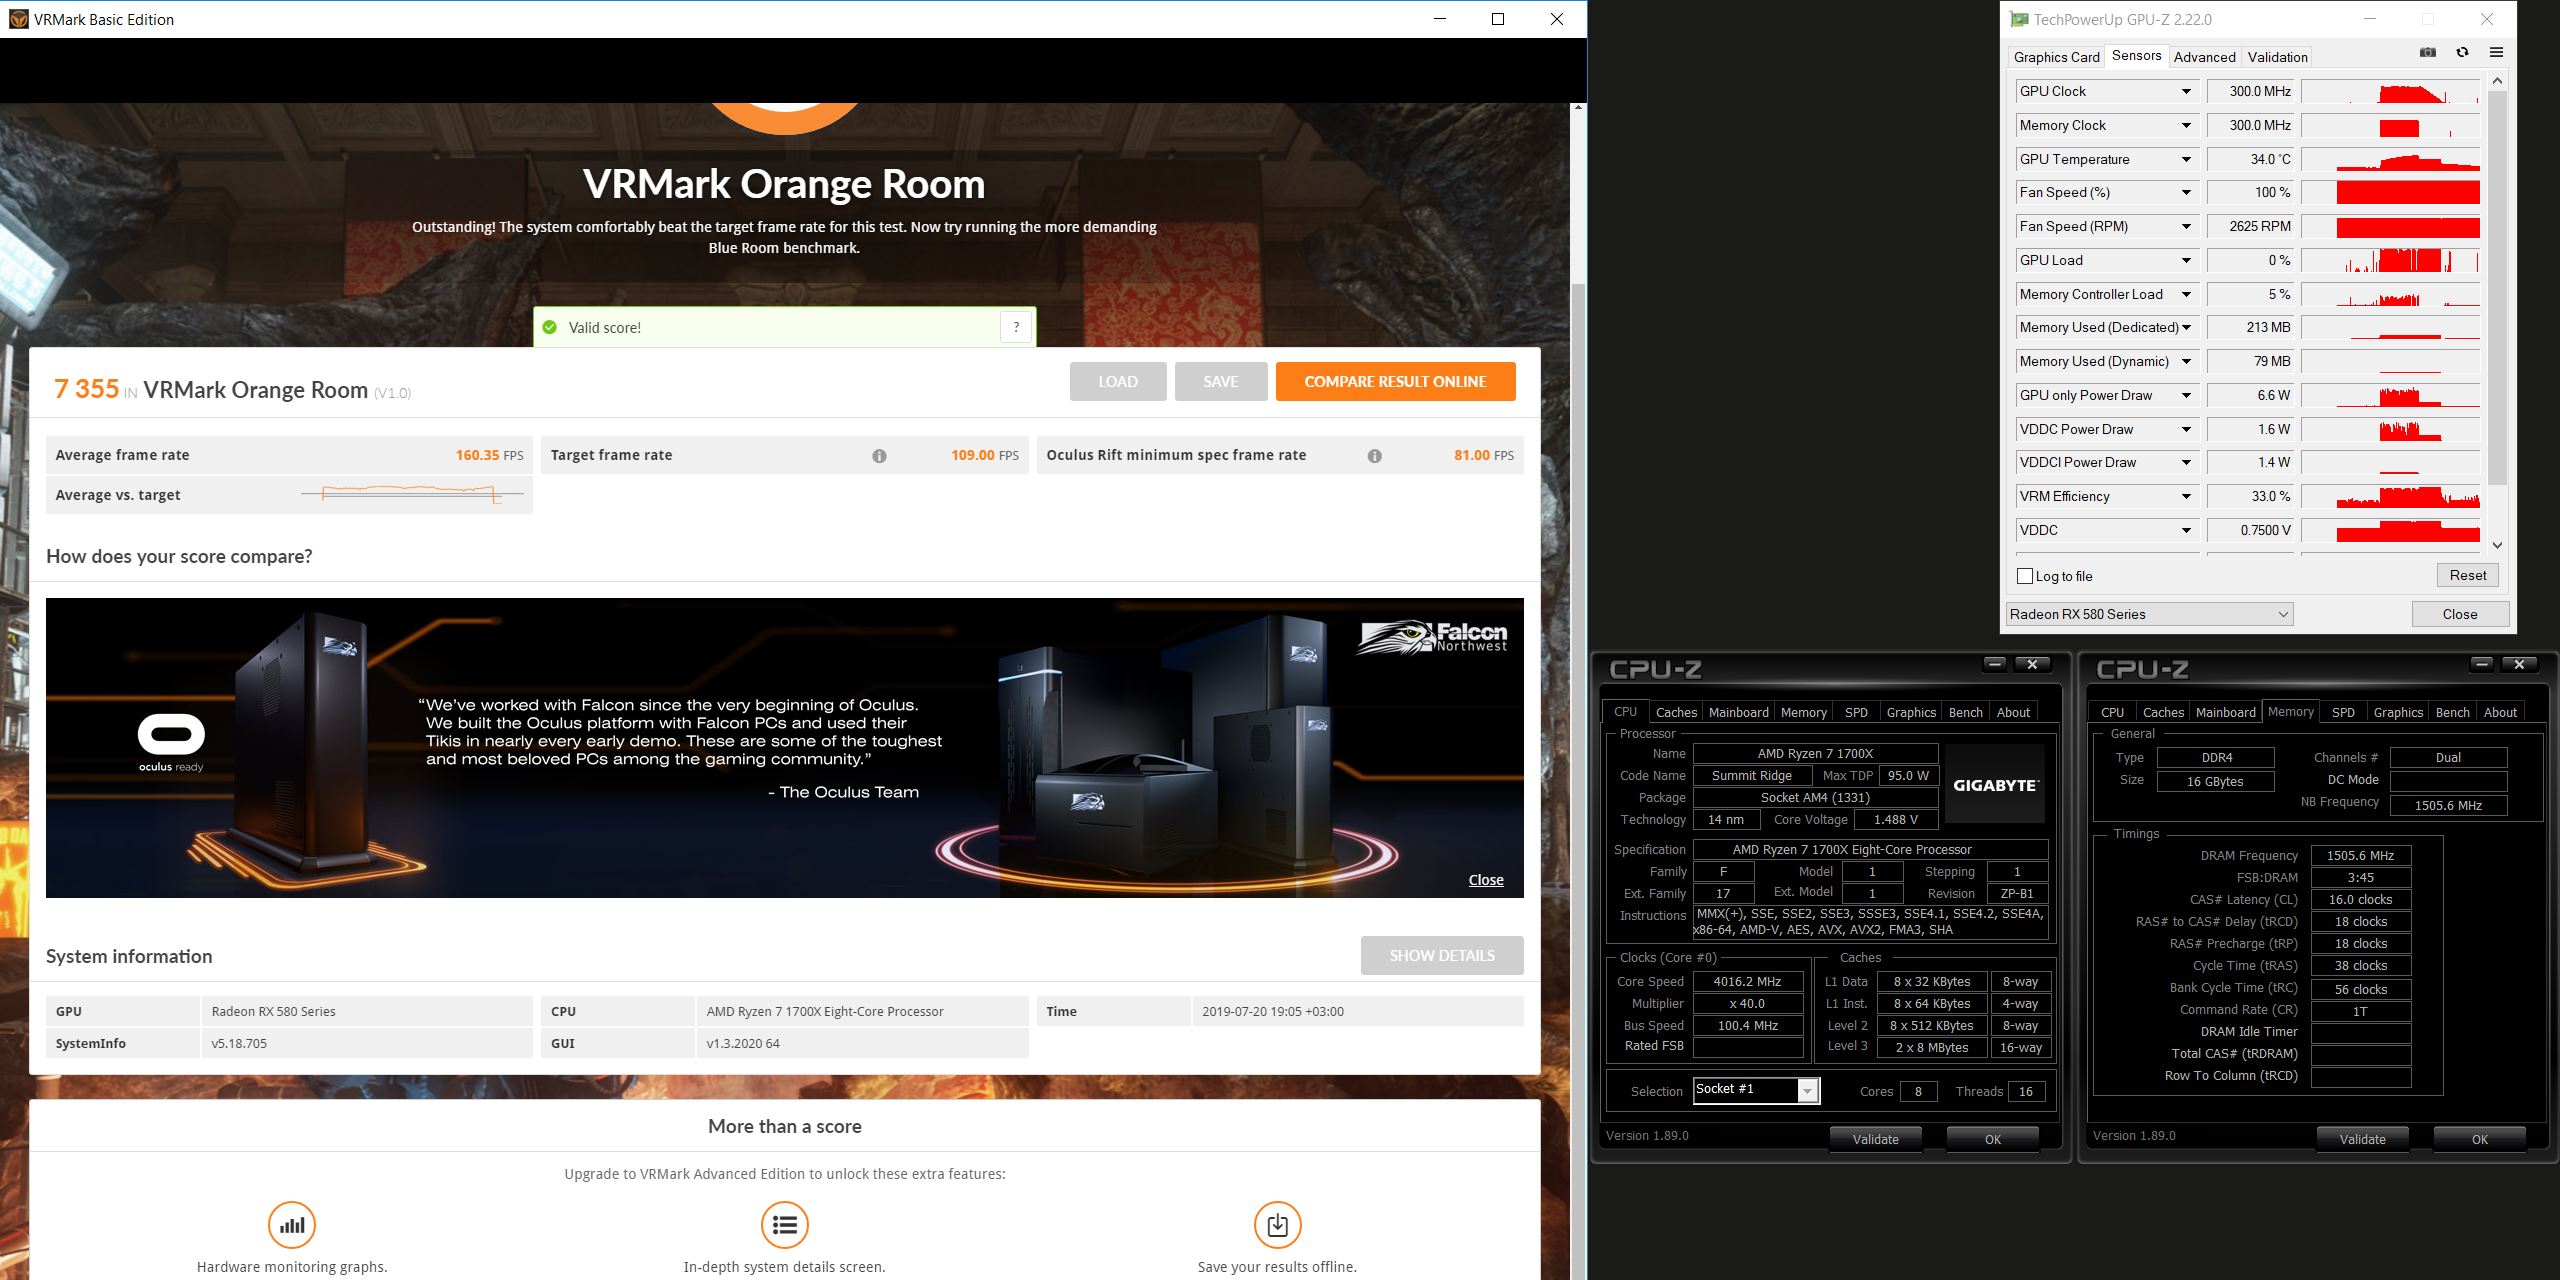2560x1280 pixels.
Task: Open the Fan Speed (%) sensor dropdown
Action: [2186, 193]
